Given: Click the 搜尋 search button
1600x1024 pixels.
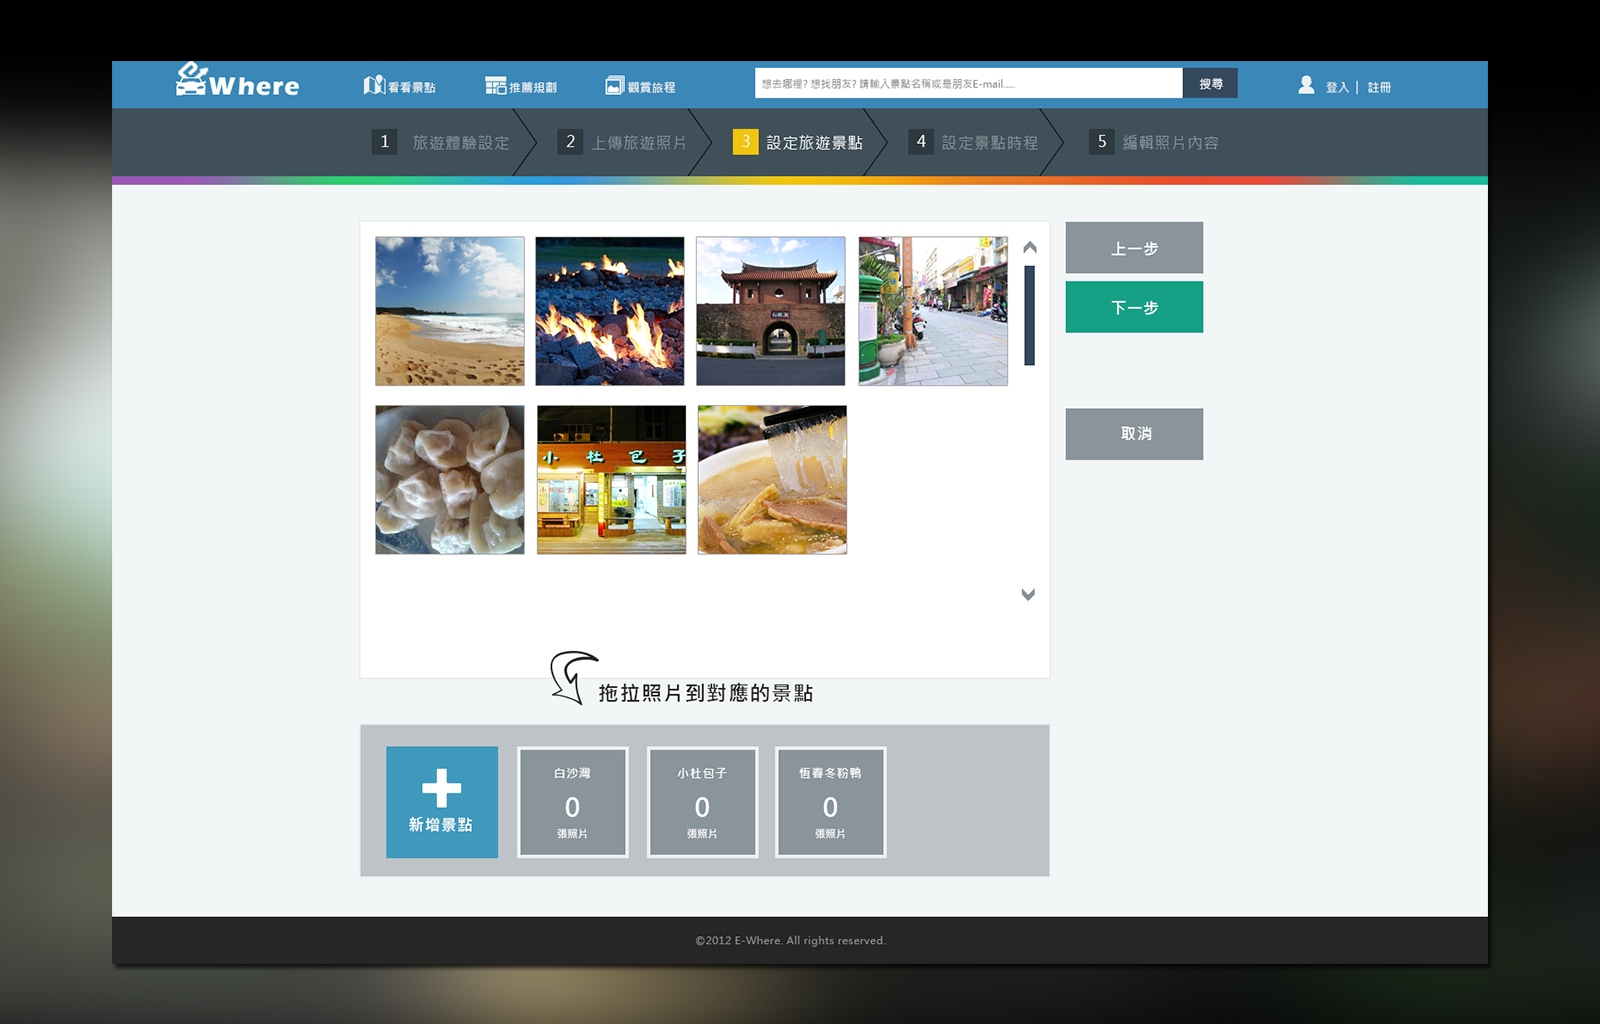Looking at the screenshot, I should [x=1210, y=84].
